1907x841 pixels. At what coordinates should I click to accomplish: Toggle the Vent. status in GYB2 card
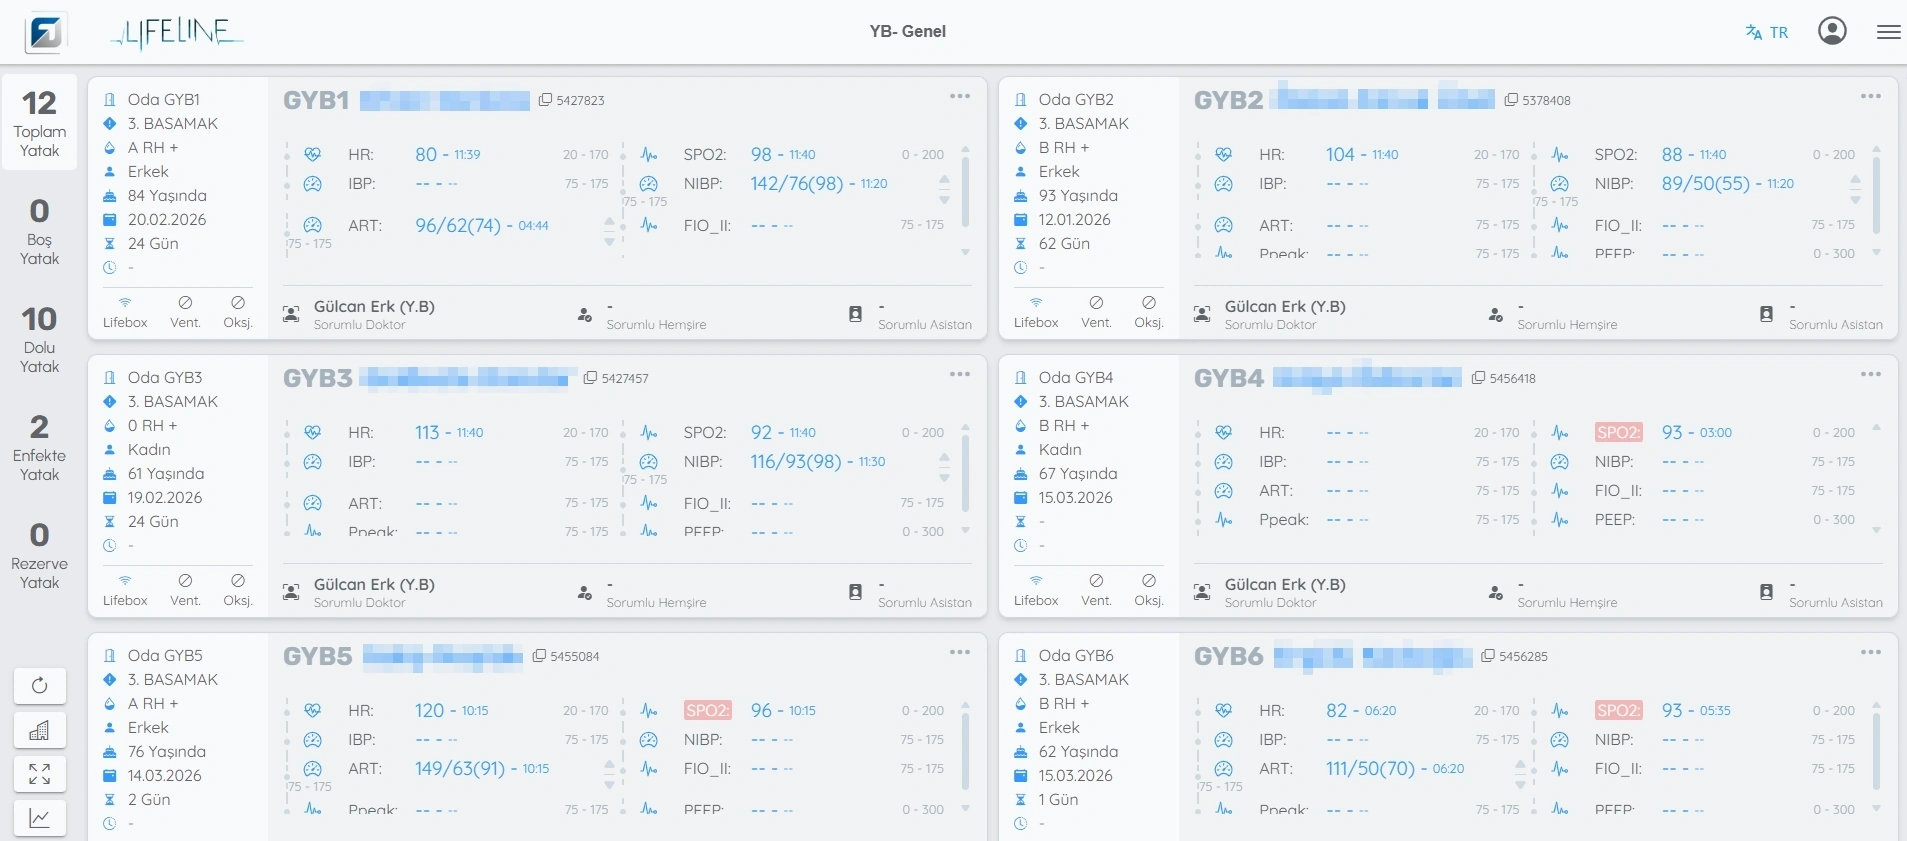coord(1096,303)
